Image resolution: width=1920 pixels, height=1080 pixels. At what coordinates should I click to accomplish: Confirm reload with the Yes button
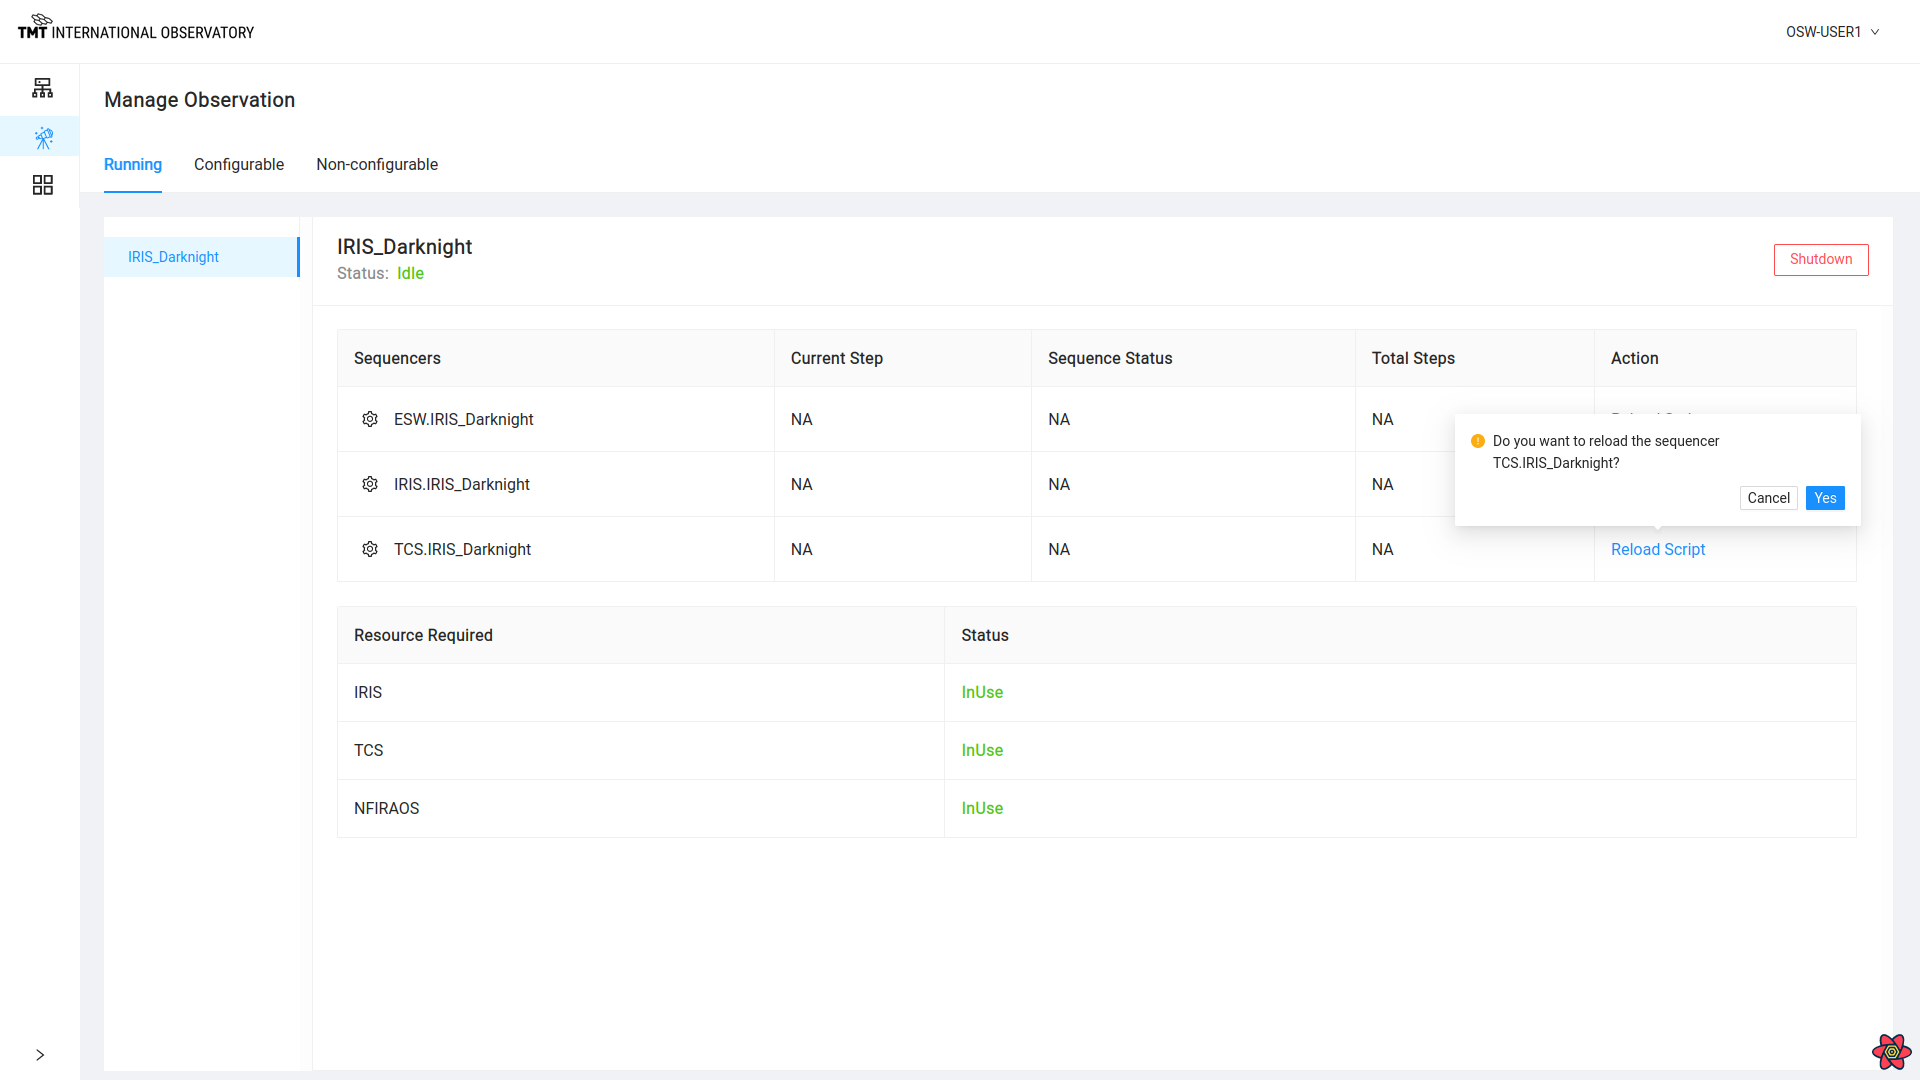click(x=1825, y=498)
